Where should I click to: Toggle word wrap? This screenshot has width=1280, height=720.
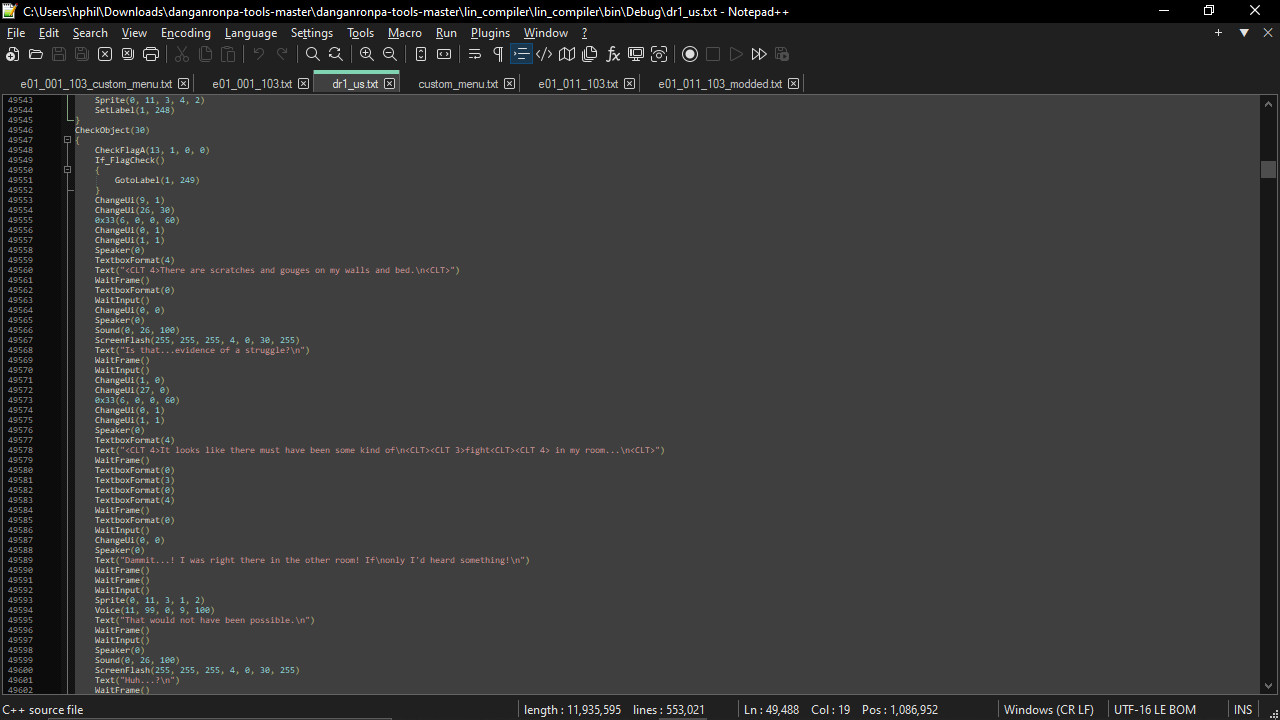point(475,54)
